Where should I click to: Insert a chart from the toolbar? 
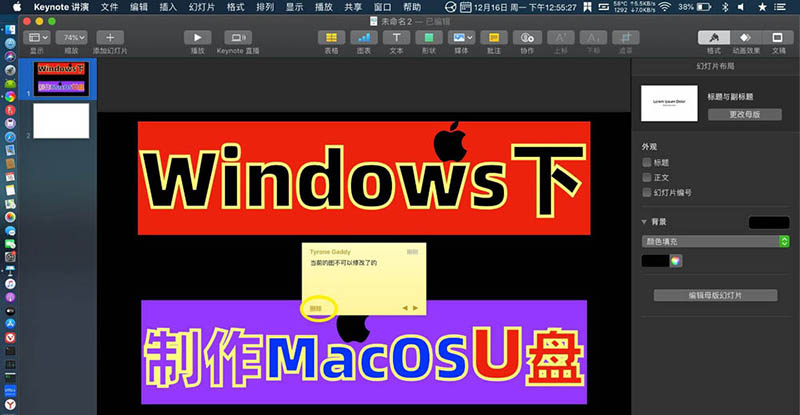pyautogui.click(x=364, y=38)
